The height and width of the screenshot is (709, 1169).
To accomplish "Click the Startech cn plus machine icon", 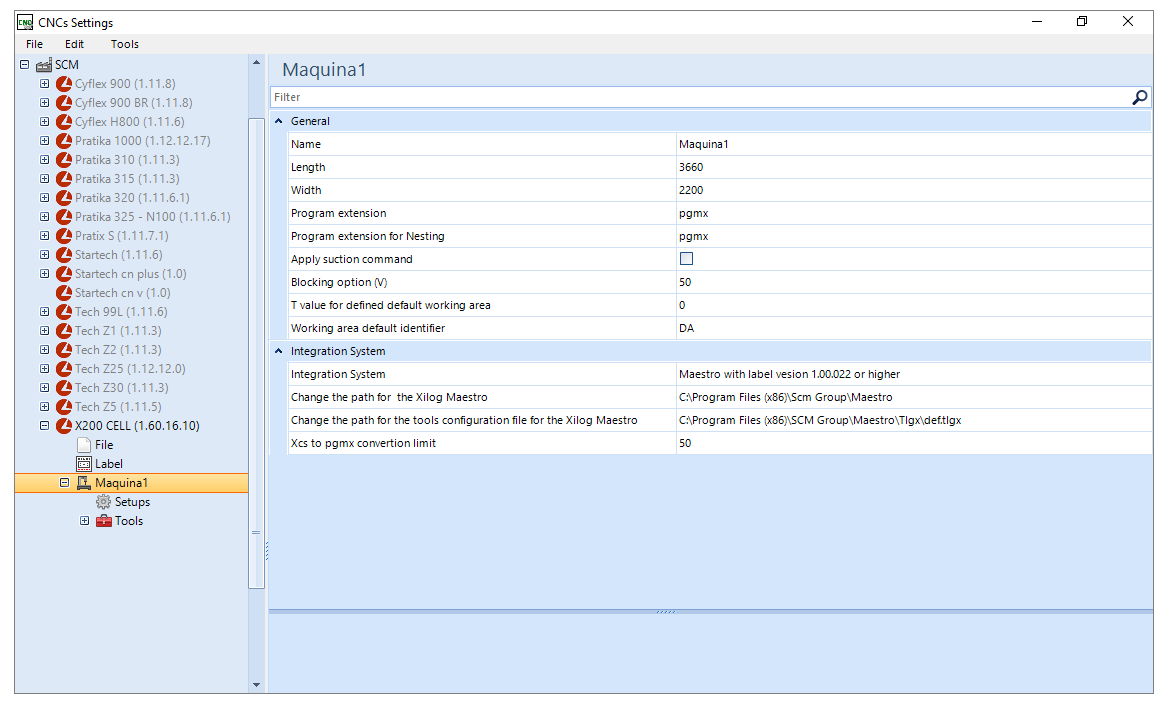I will [x=64, y=274].
